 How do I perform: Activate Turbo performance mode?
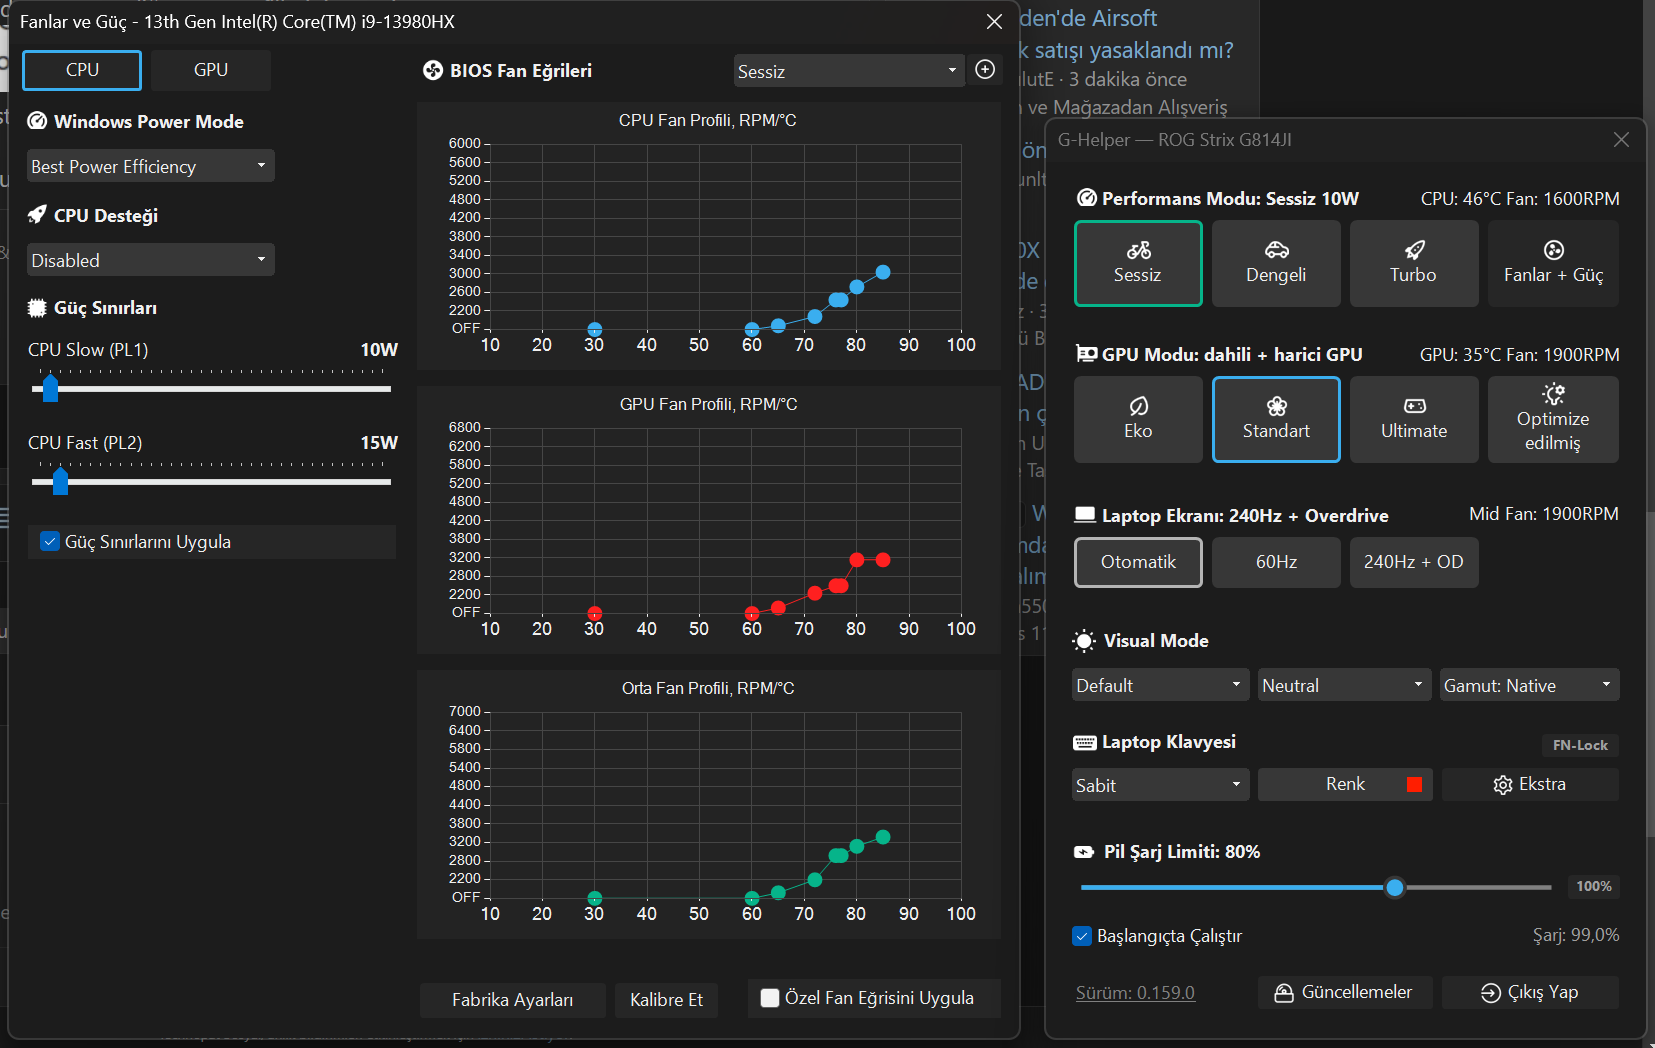[x=1414, y=263]
